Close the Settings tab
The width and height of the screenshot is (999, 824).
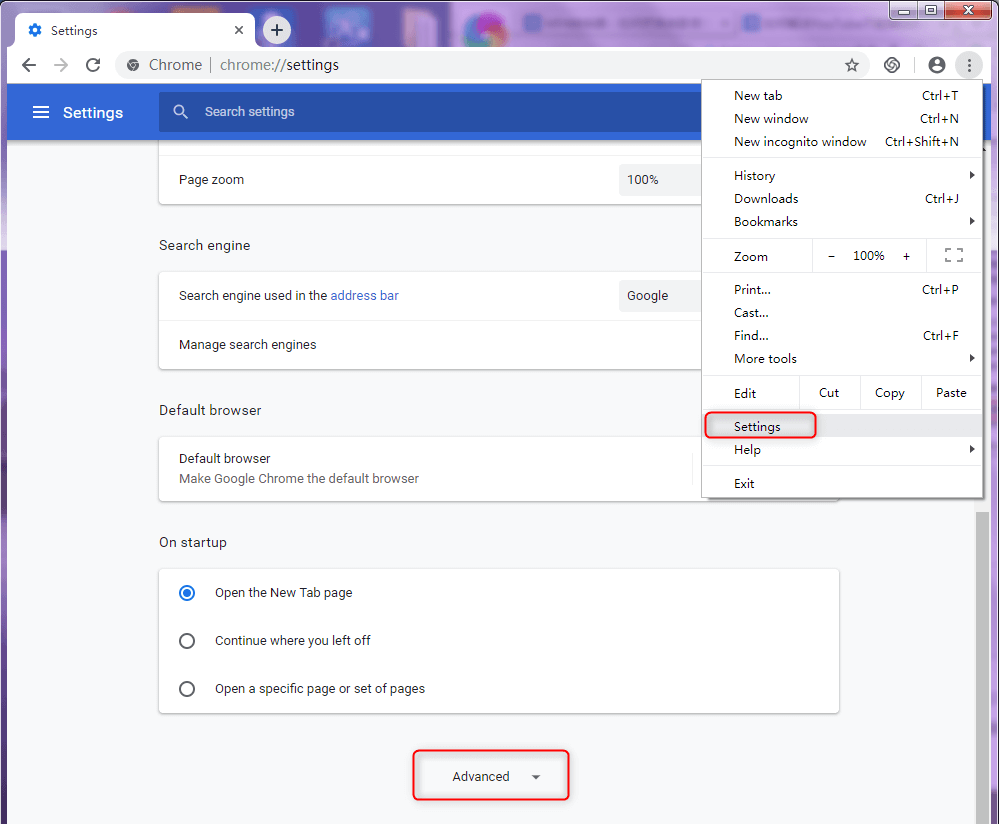[x=239, y=30]
